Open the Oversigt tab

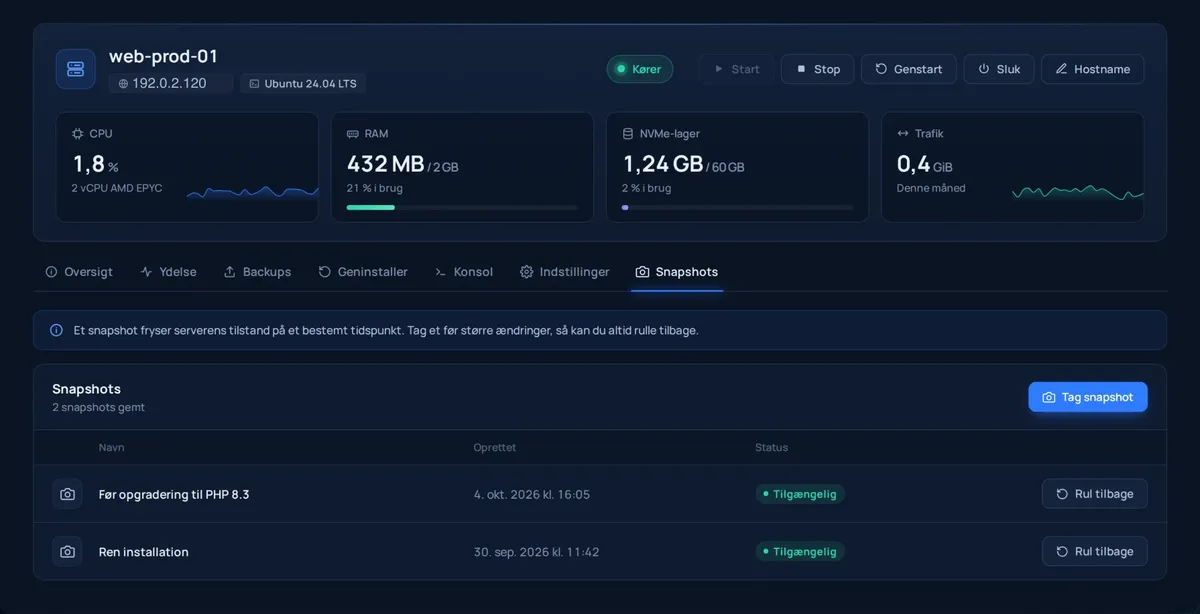click(x=79, y=272)
